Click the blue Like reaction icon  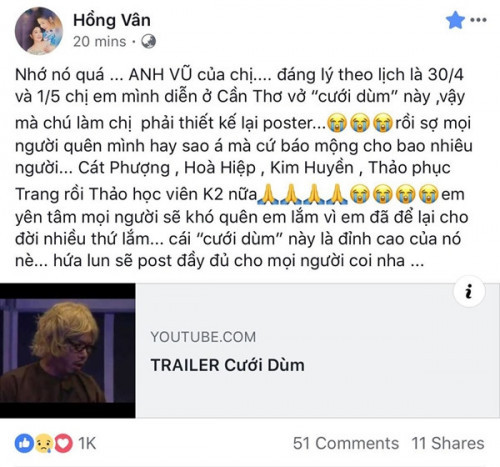[x=24, y=443]
